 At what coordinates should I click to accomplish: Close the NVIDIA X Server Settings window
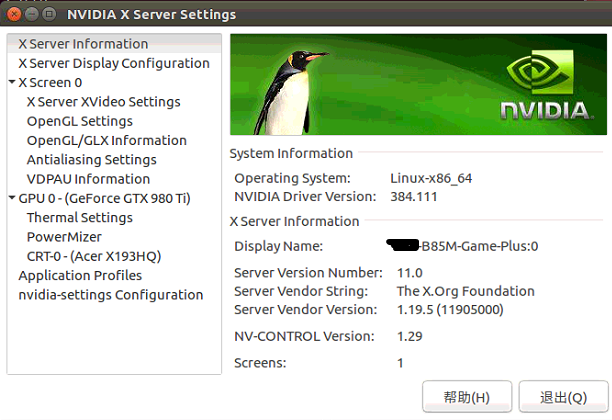14,14
